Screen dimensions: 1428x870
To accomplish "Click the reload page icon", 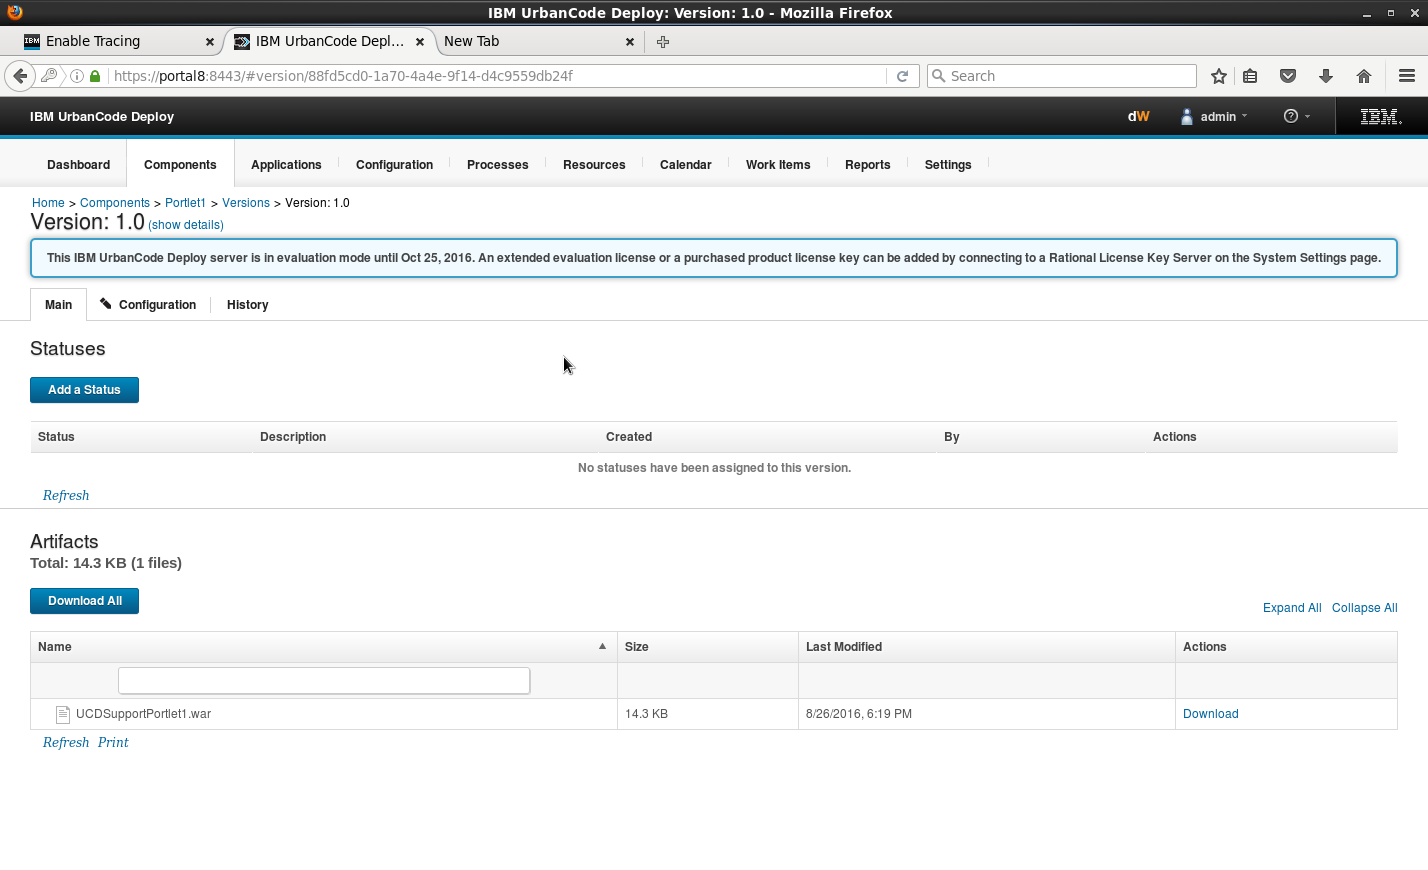I will coord(902,76).
